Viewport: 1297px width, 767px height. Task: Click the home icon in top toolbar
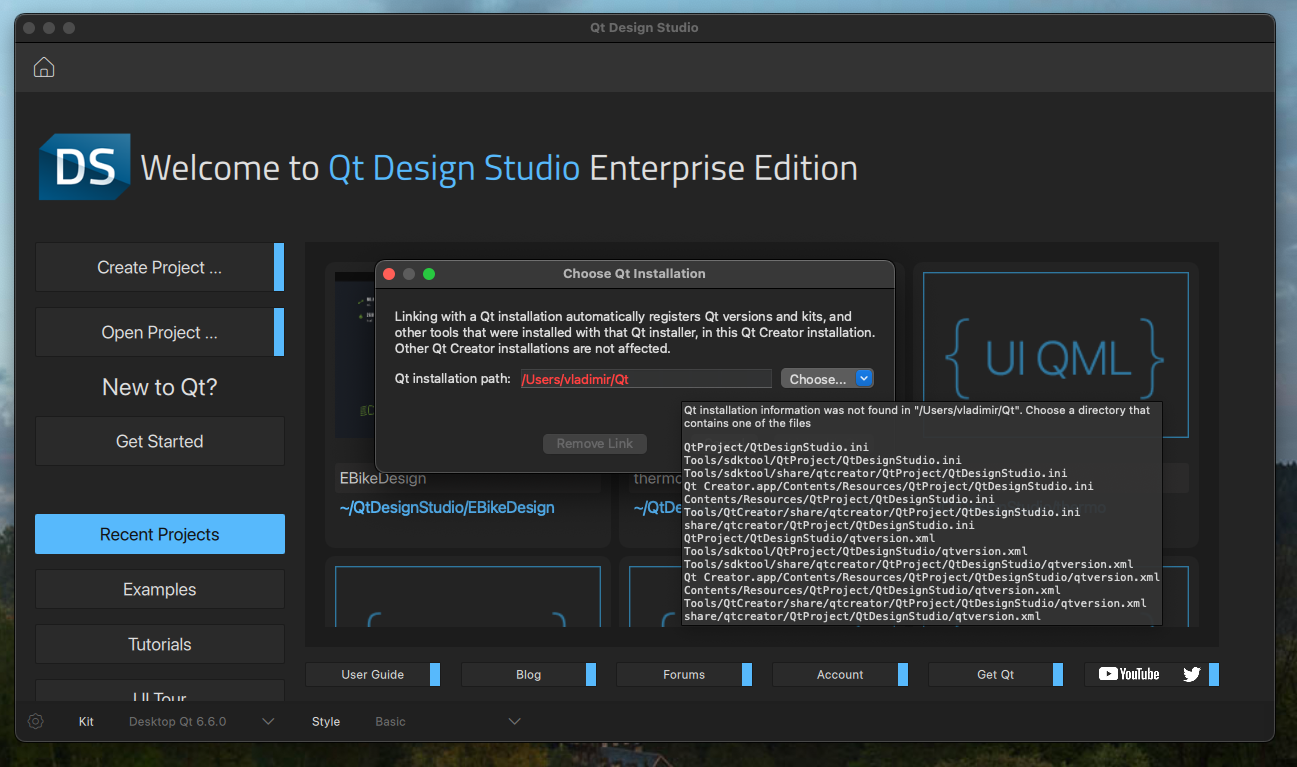click(x=44, y=67)
